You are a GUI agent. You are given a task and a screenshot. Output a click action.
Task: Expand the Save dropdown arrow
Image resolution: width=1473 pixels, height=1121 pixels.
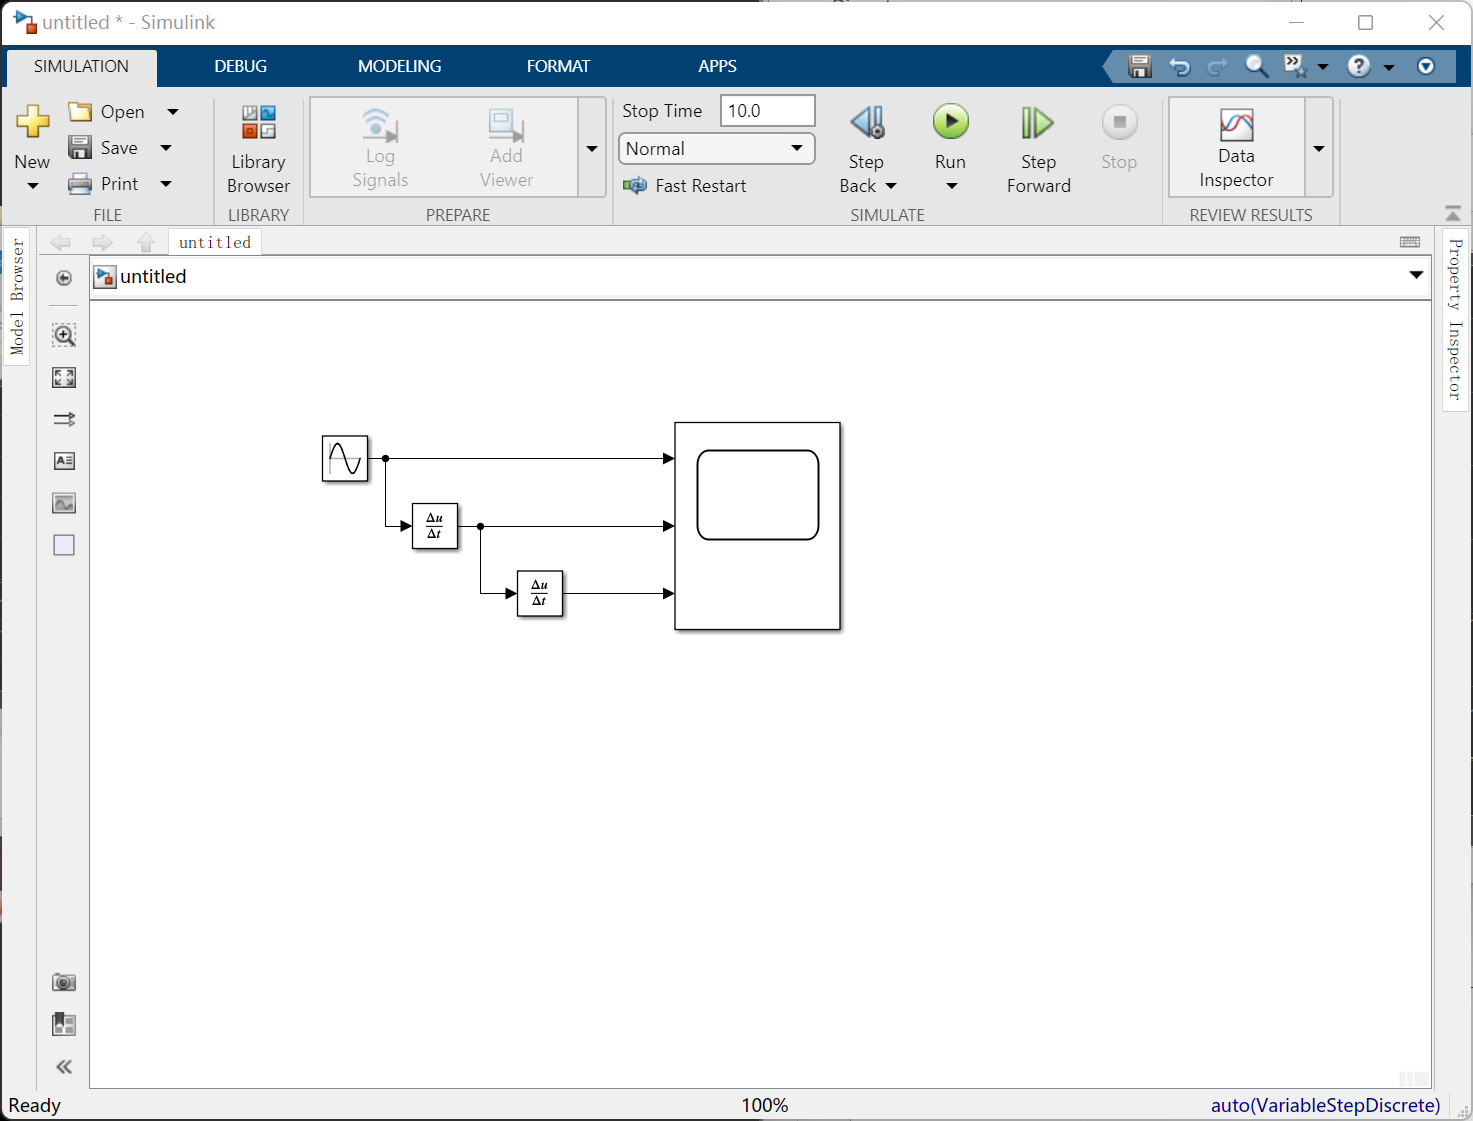[x=166, y=148]
